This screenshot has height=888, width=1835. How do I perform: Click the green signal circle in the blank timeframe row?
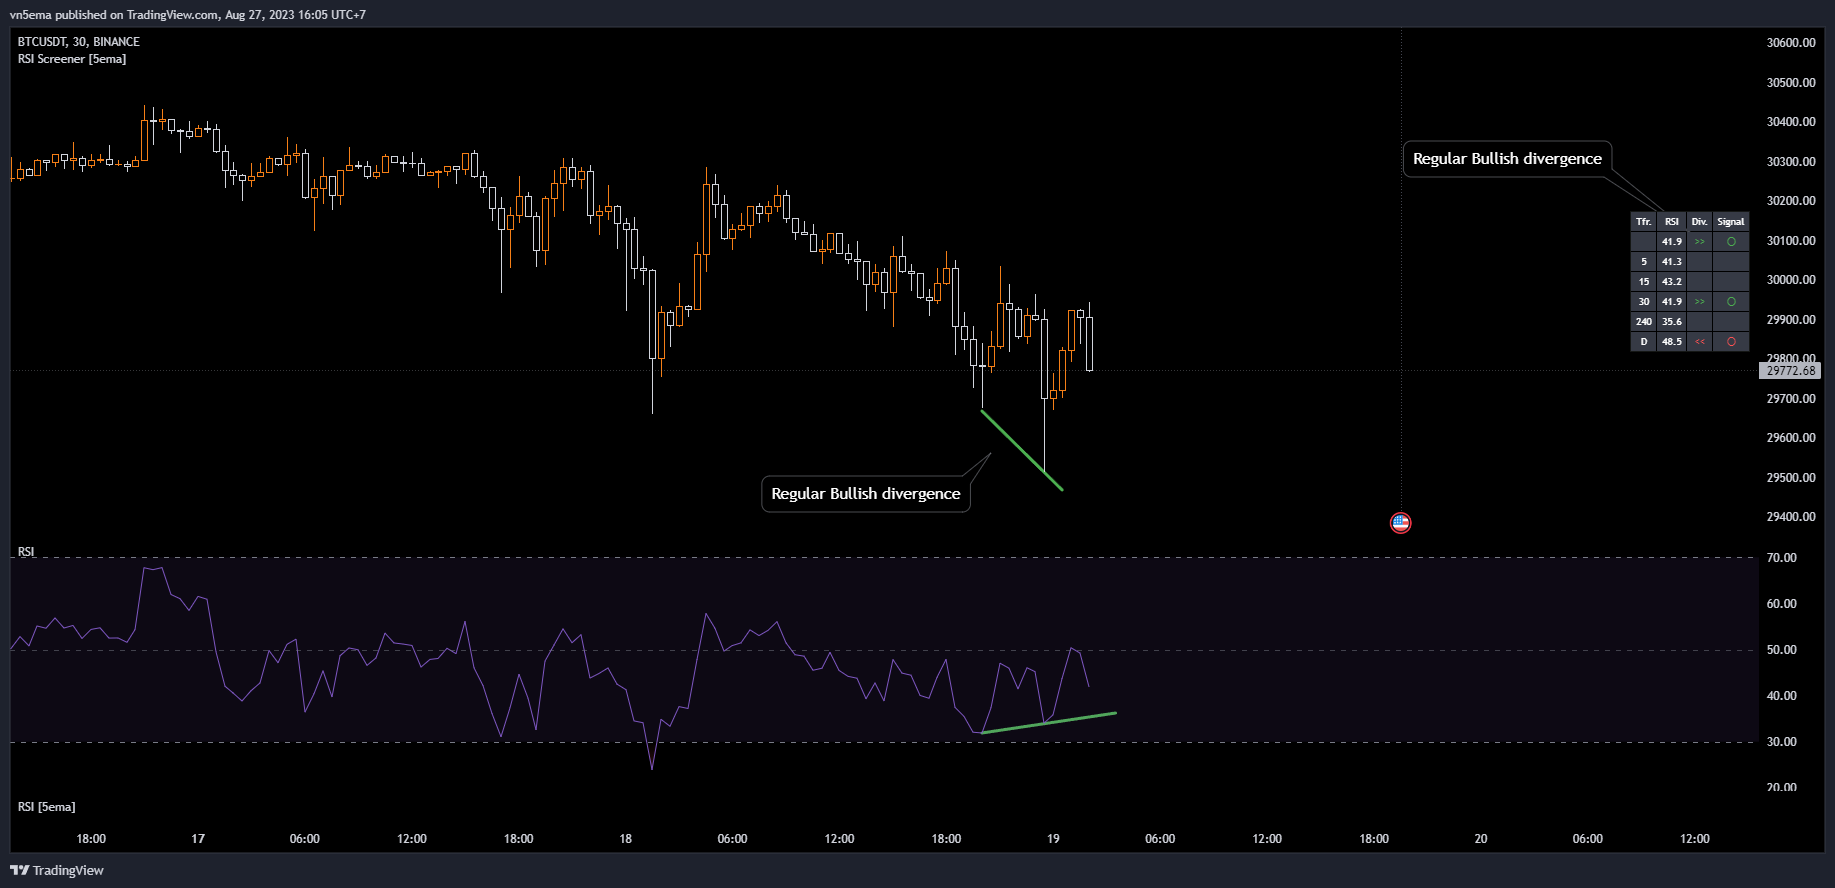(x=1731, y=241)
